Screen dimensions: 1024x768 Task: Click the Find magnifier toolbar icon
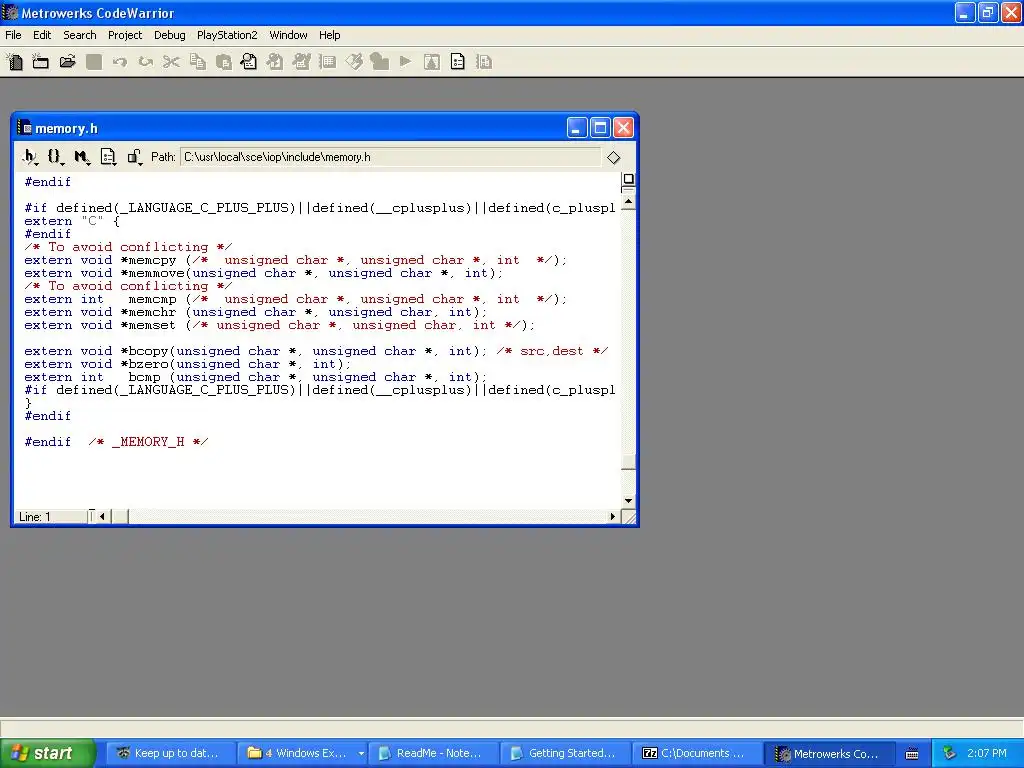(x=249, y=62)
